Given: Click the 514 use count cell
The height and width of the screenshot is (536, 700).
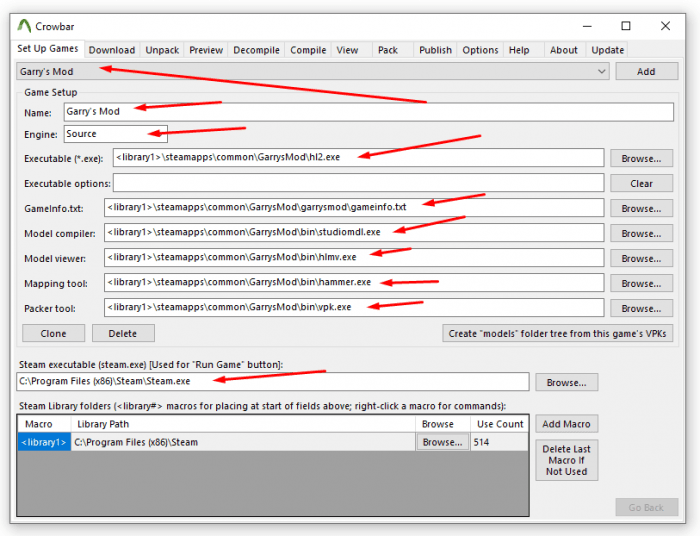Looking at the screenshot, I should pyautogui.click(x=499, y=442).
